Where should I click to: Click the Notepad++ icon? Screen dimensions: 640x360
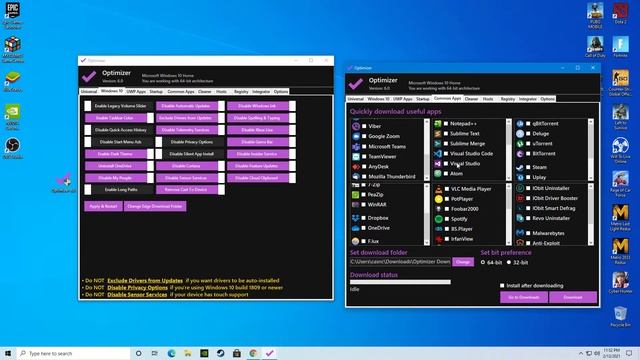point(438,124)
